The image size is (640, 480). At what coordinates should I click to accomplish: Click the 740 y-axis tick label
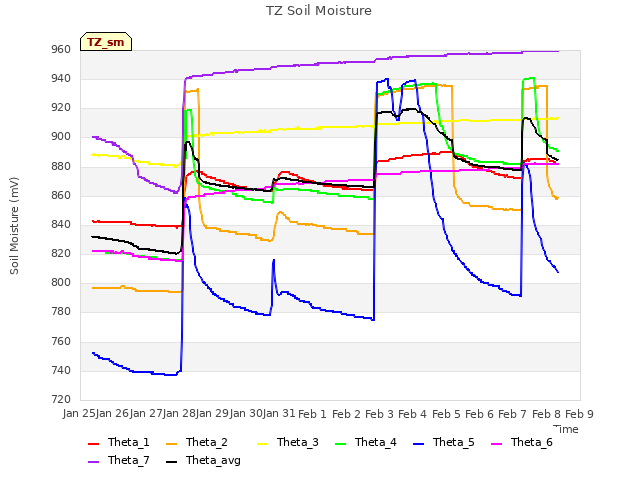click(x=61, y=371)
